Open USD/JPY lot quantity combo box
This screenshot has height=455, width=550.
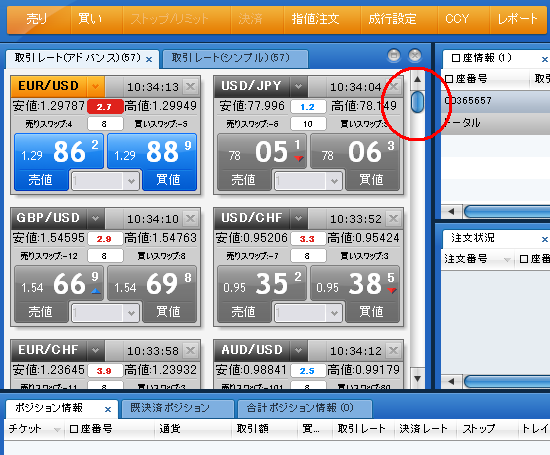[308, 181]
